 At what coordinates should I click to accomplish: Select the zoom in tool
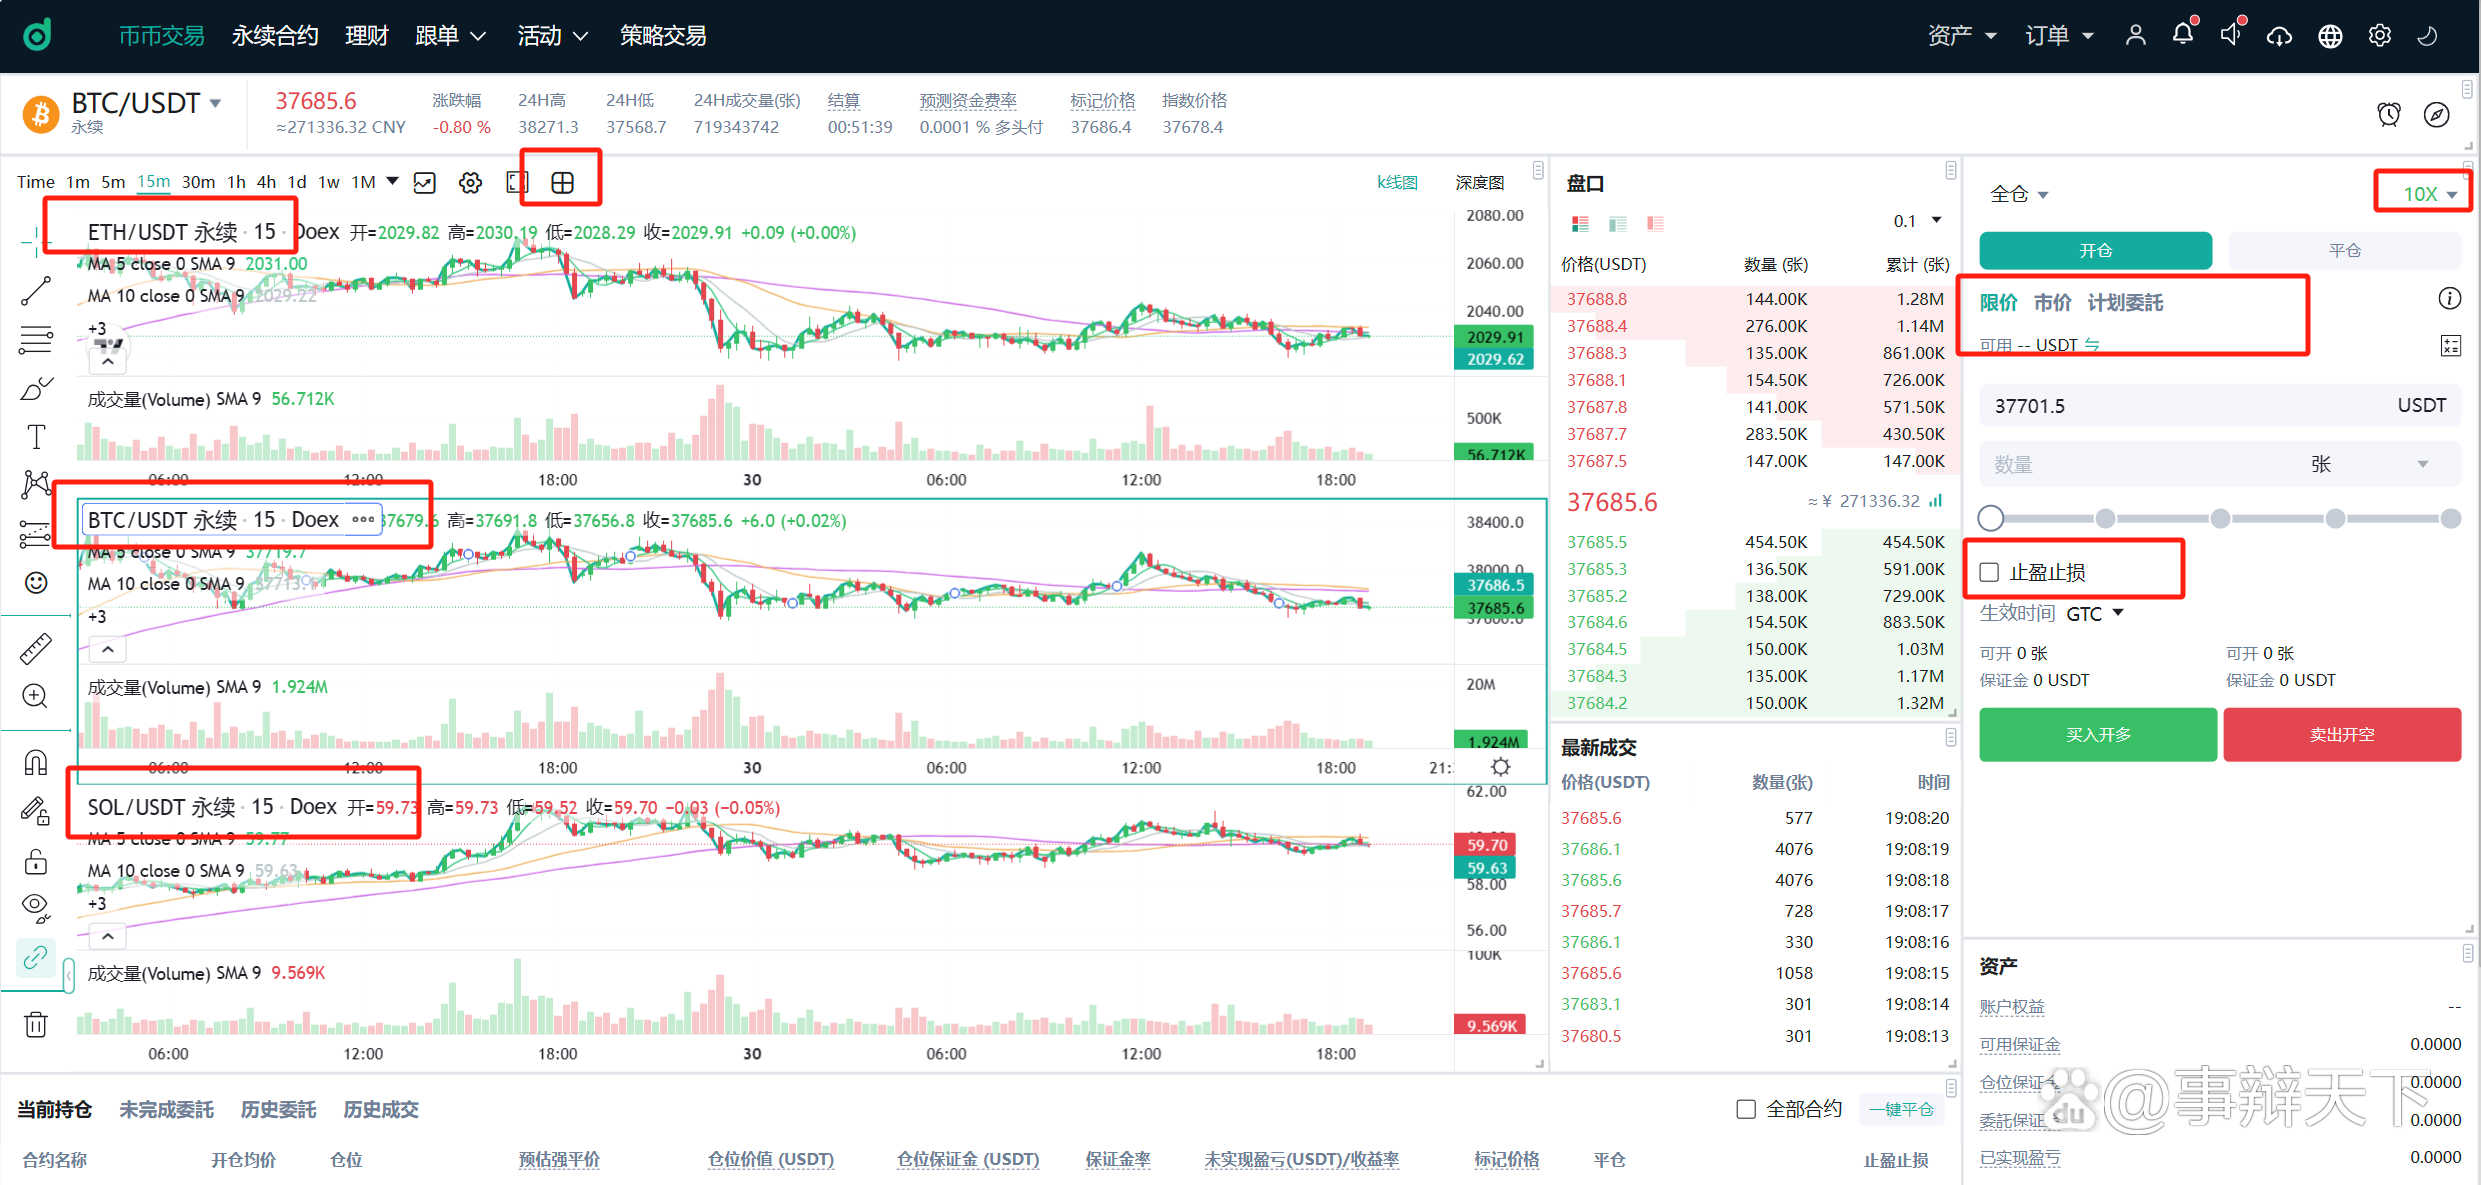[x=36, y=696]
